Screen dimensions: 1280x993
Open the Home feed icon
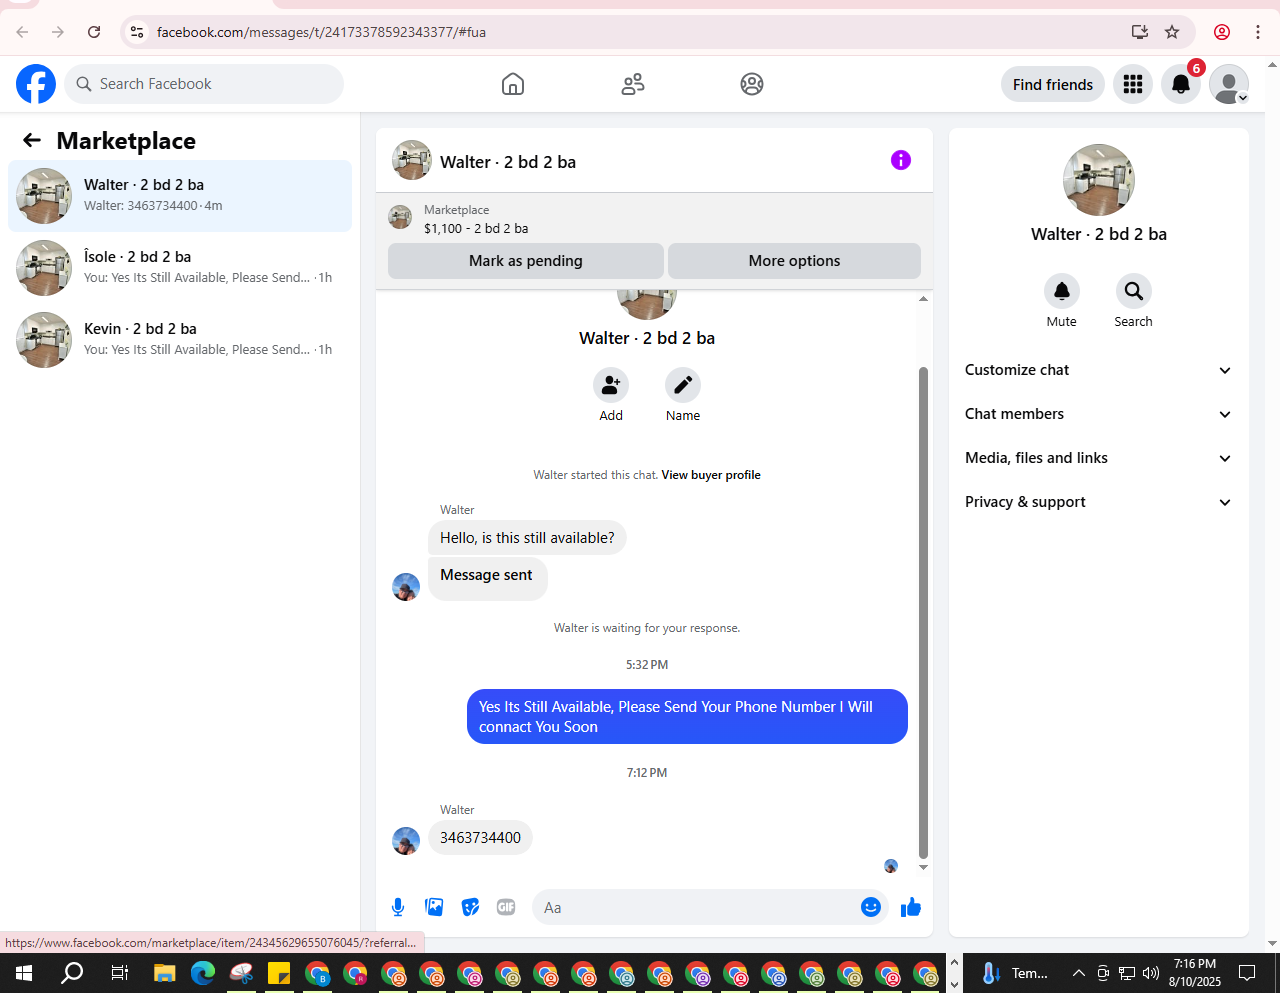point(513,84)
